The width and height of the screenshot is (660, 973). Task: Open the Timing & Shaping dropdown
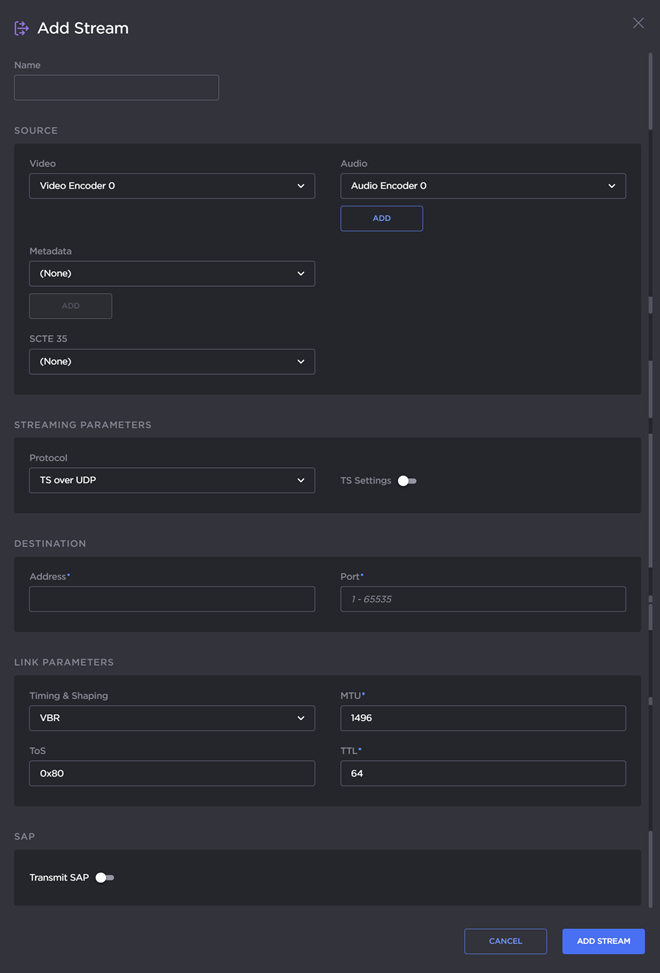coord(171,718)
